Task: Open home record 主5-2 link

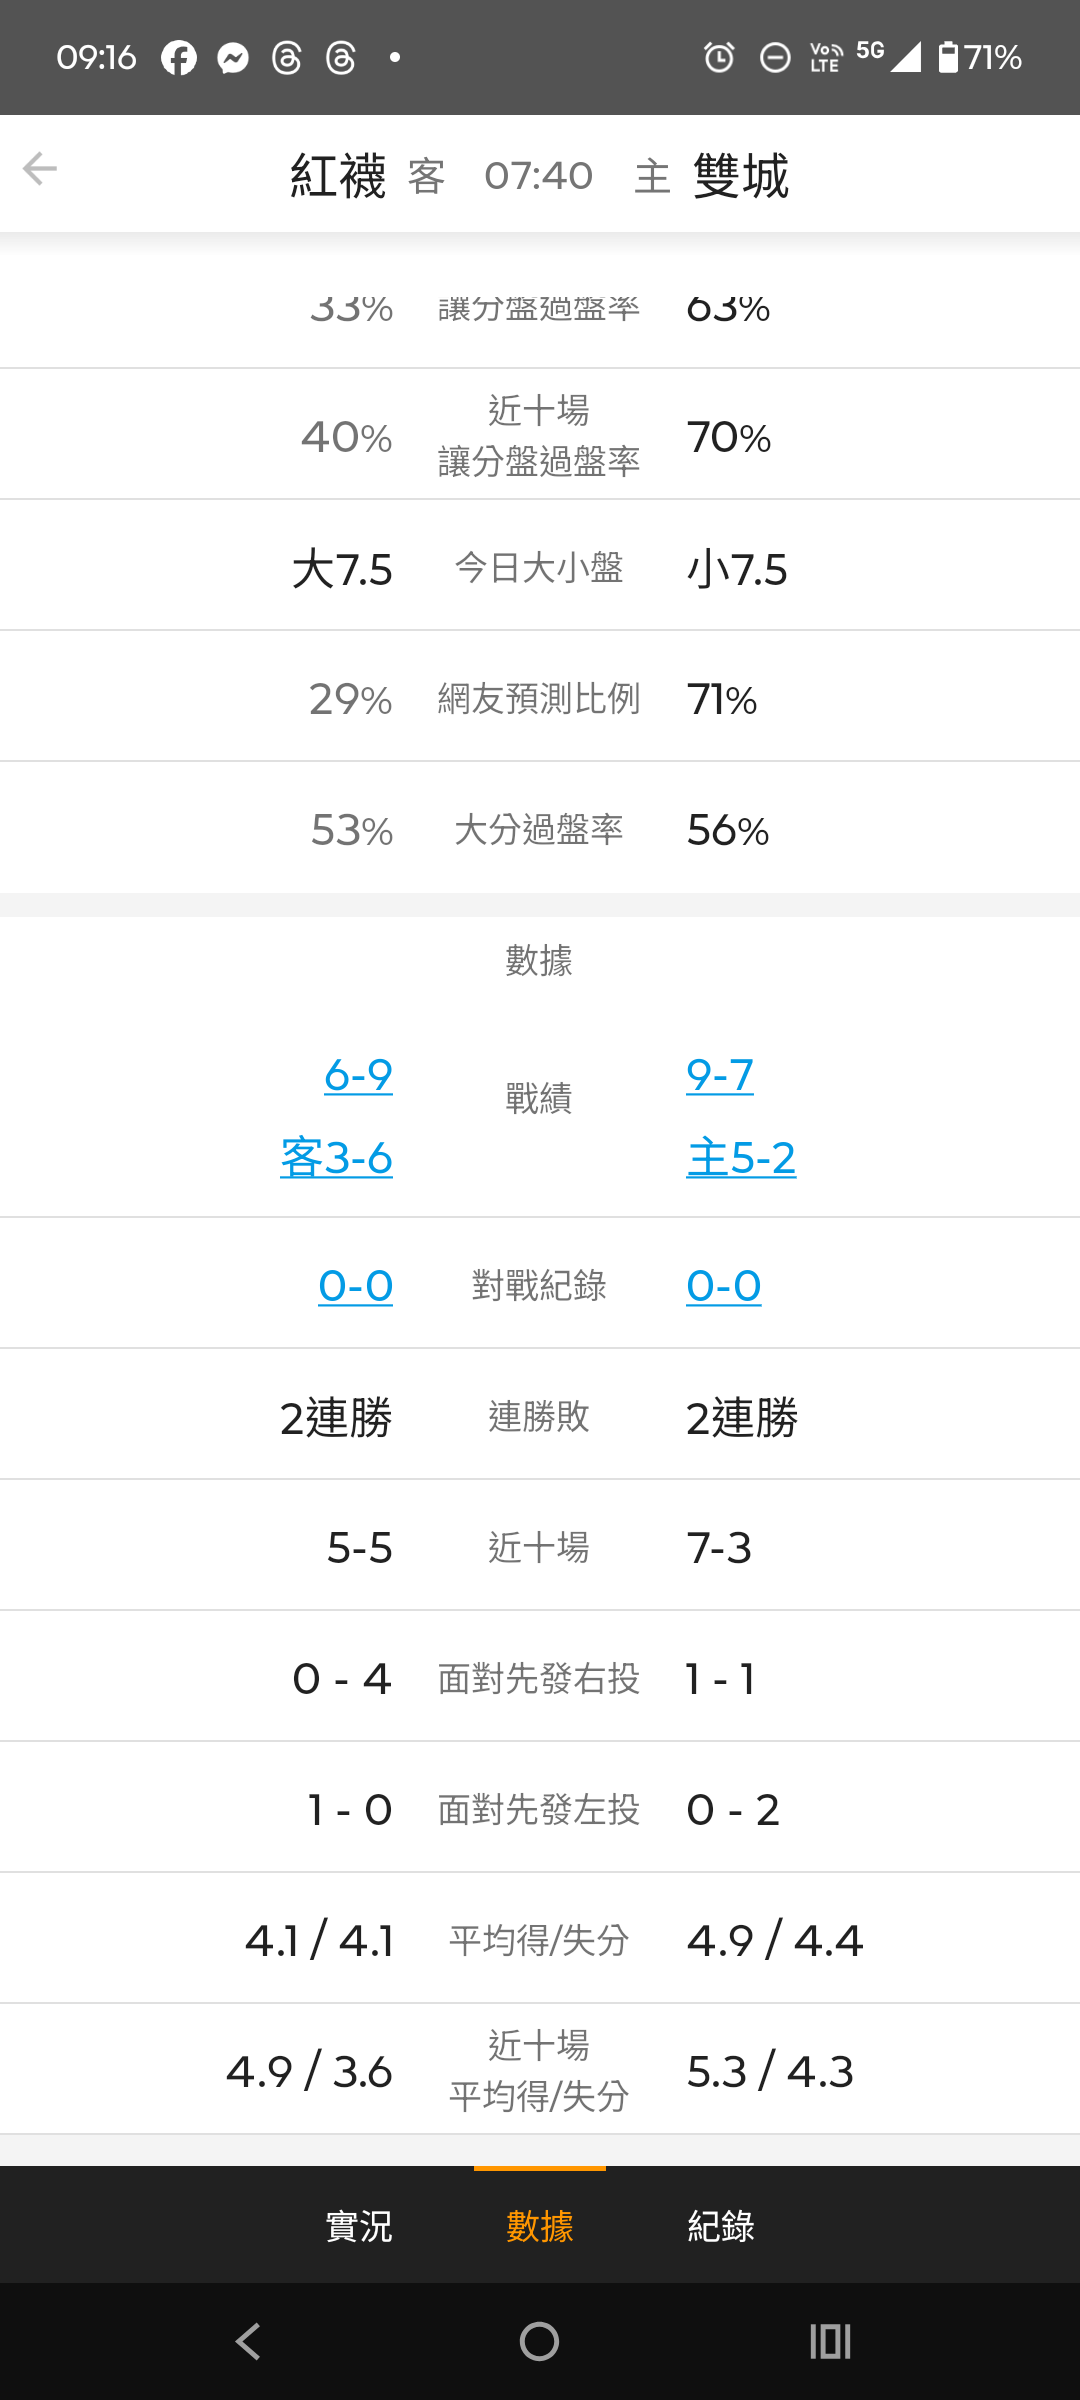Action: click(x=741, y=1158)
